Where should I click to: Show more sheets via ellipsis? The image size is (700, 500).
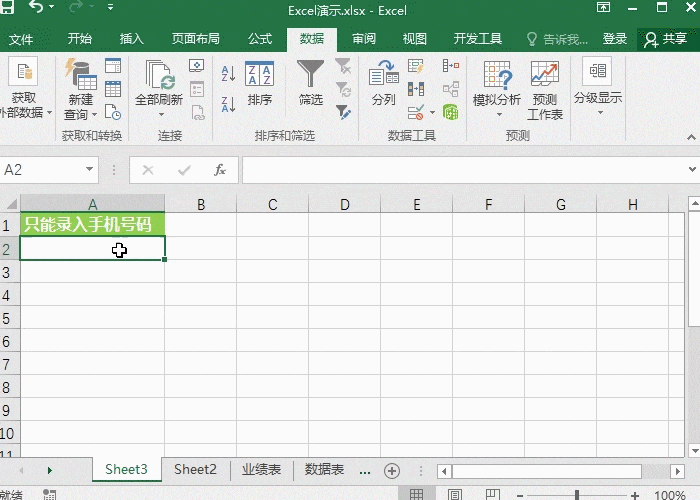365,471
